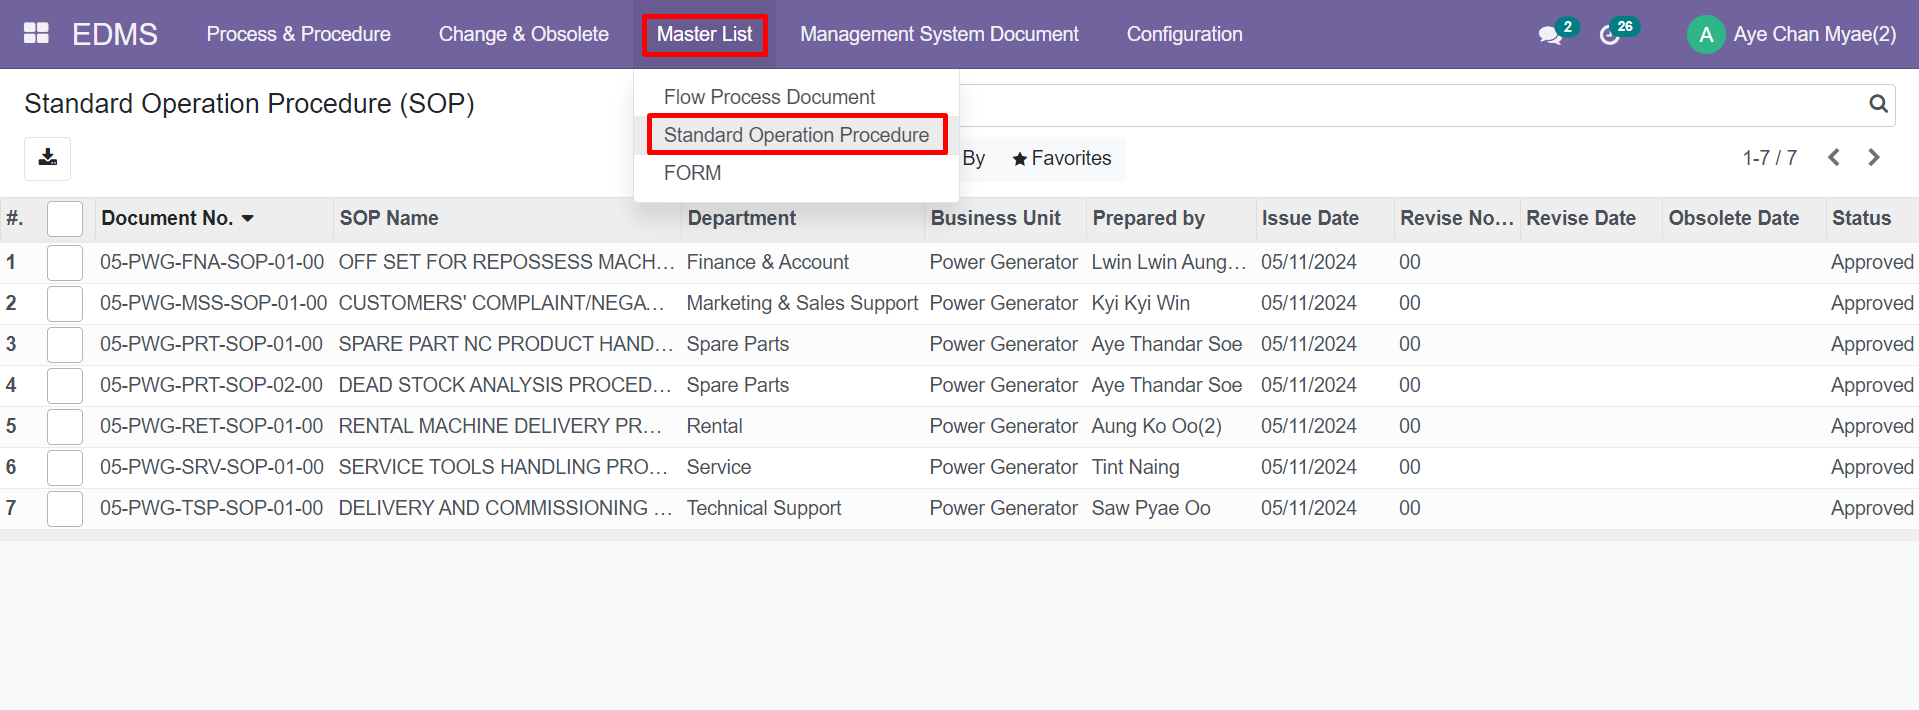This screenshot has height=710, width=1919.
Task: Check the row for 05-PWG-RET-SOP-01-00
Action: 65,427
